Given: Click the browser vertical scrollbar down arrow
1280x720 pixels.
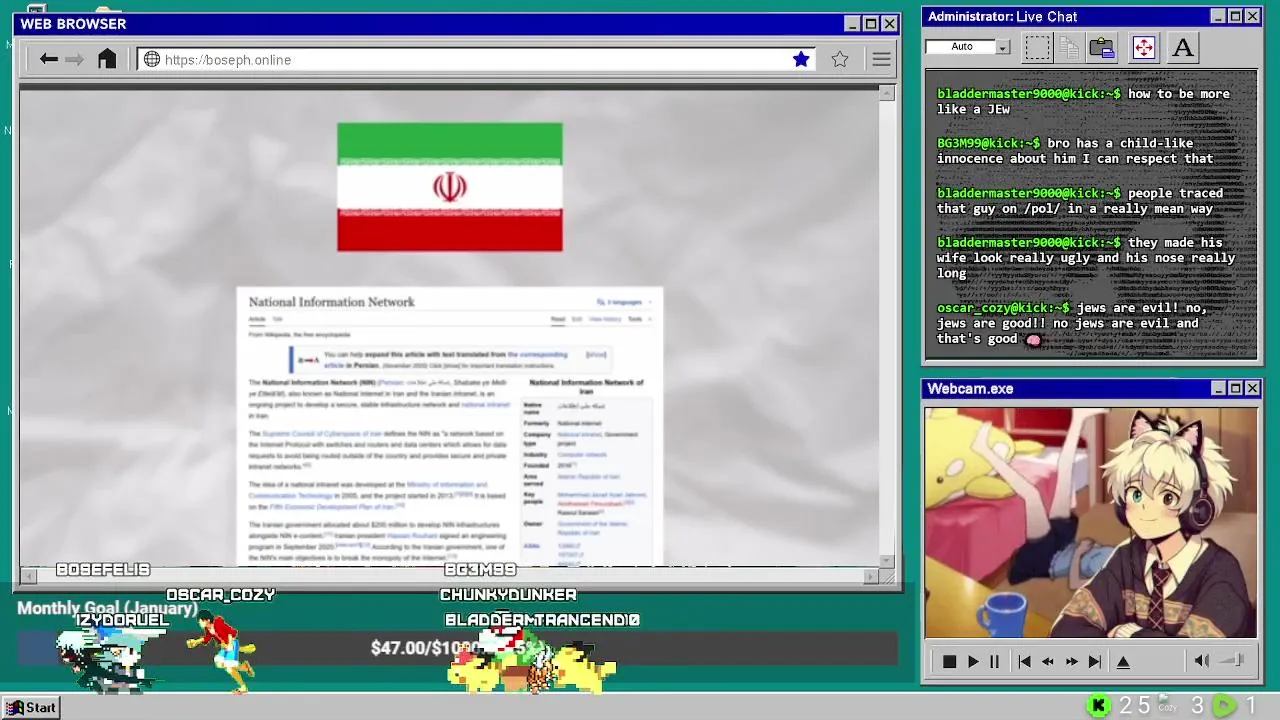Looking at the screenshot, I should click(x=887, y=561).
